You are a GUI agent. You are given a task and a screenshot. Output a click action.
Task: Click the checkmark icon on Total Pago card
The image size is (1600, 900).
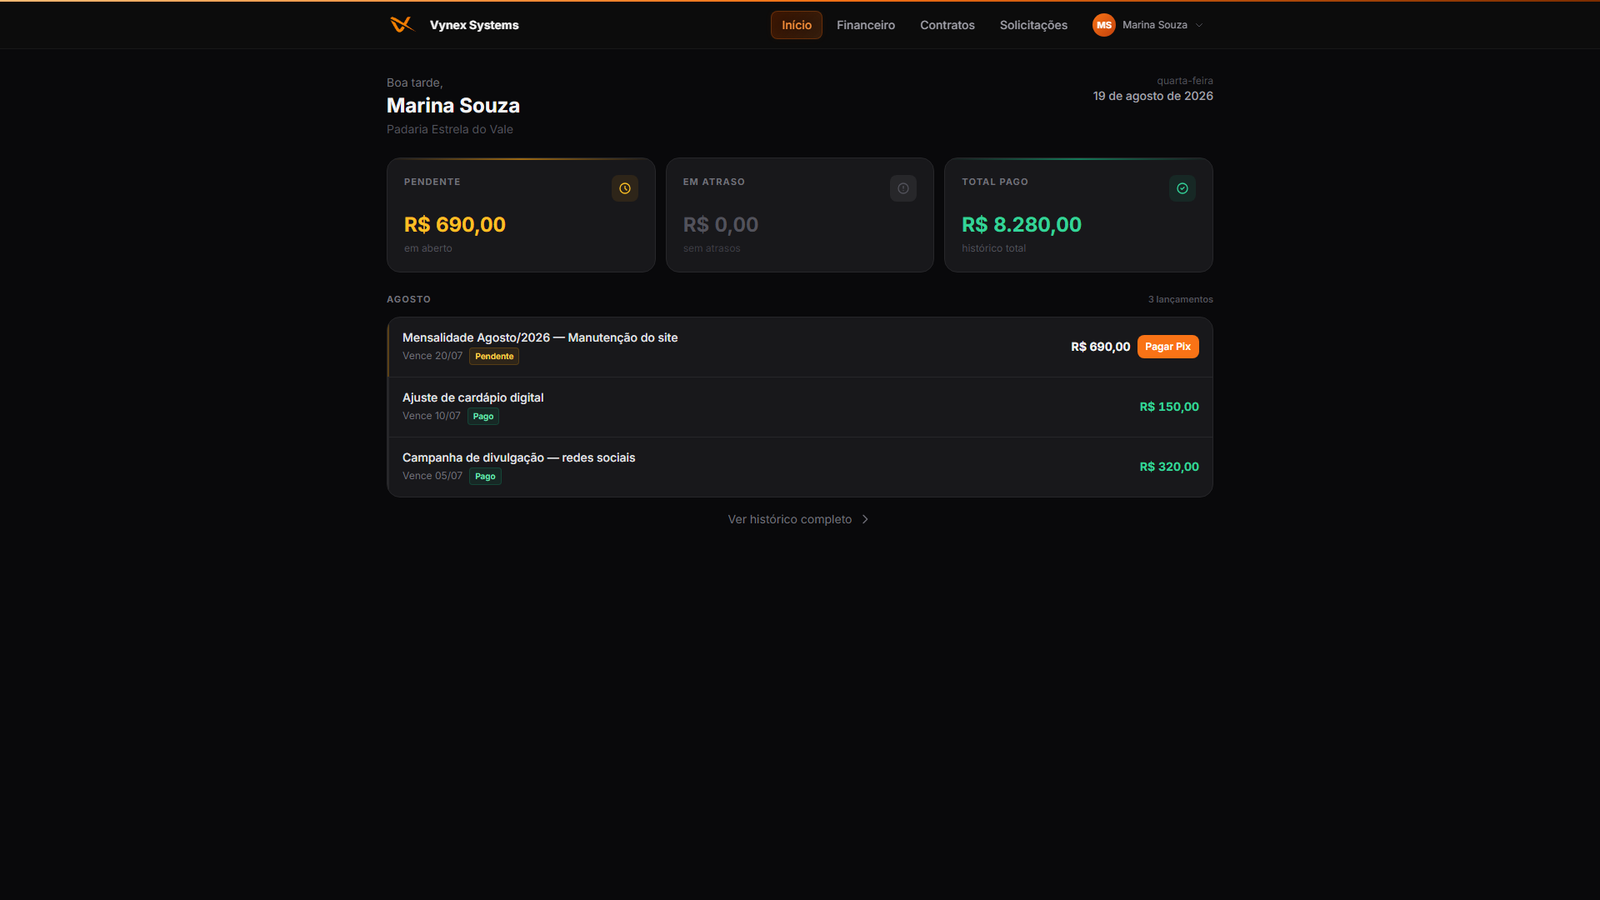1182,188
